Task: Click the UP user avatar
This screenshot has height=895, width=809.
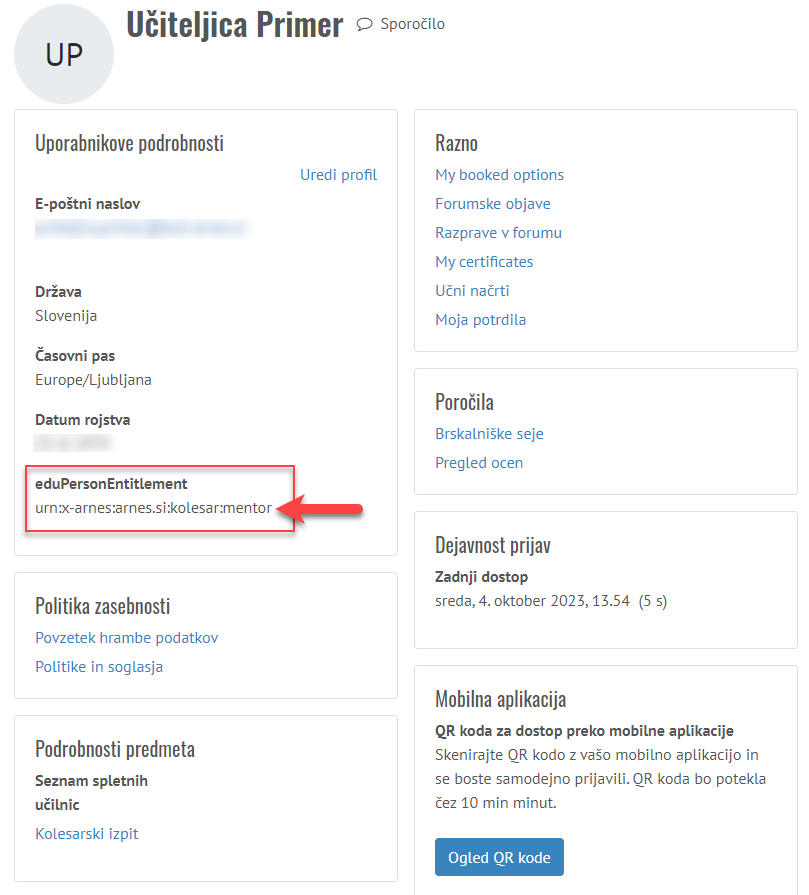Action: pos(64,55)
